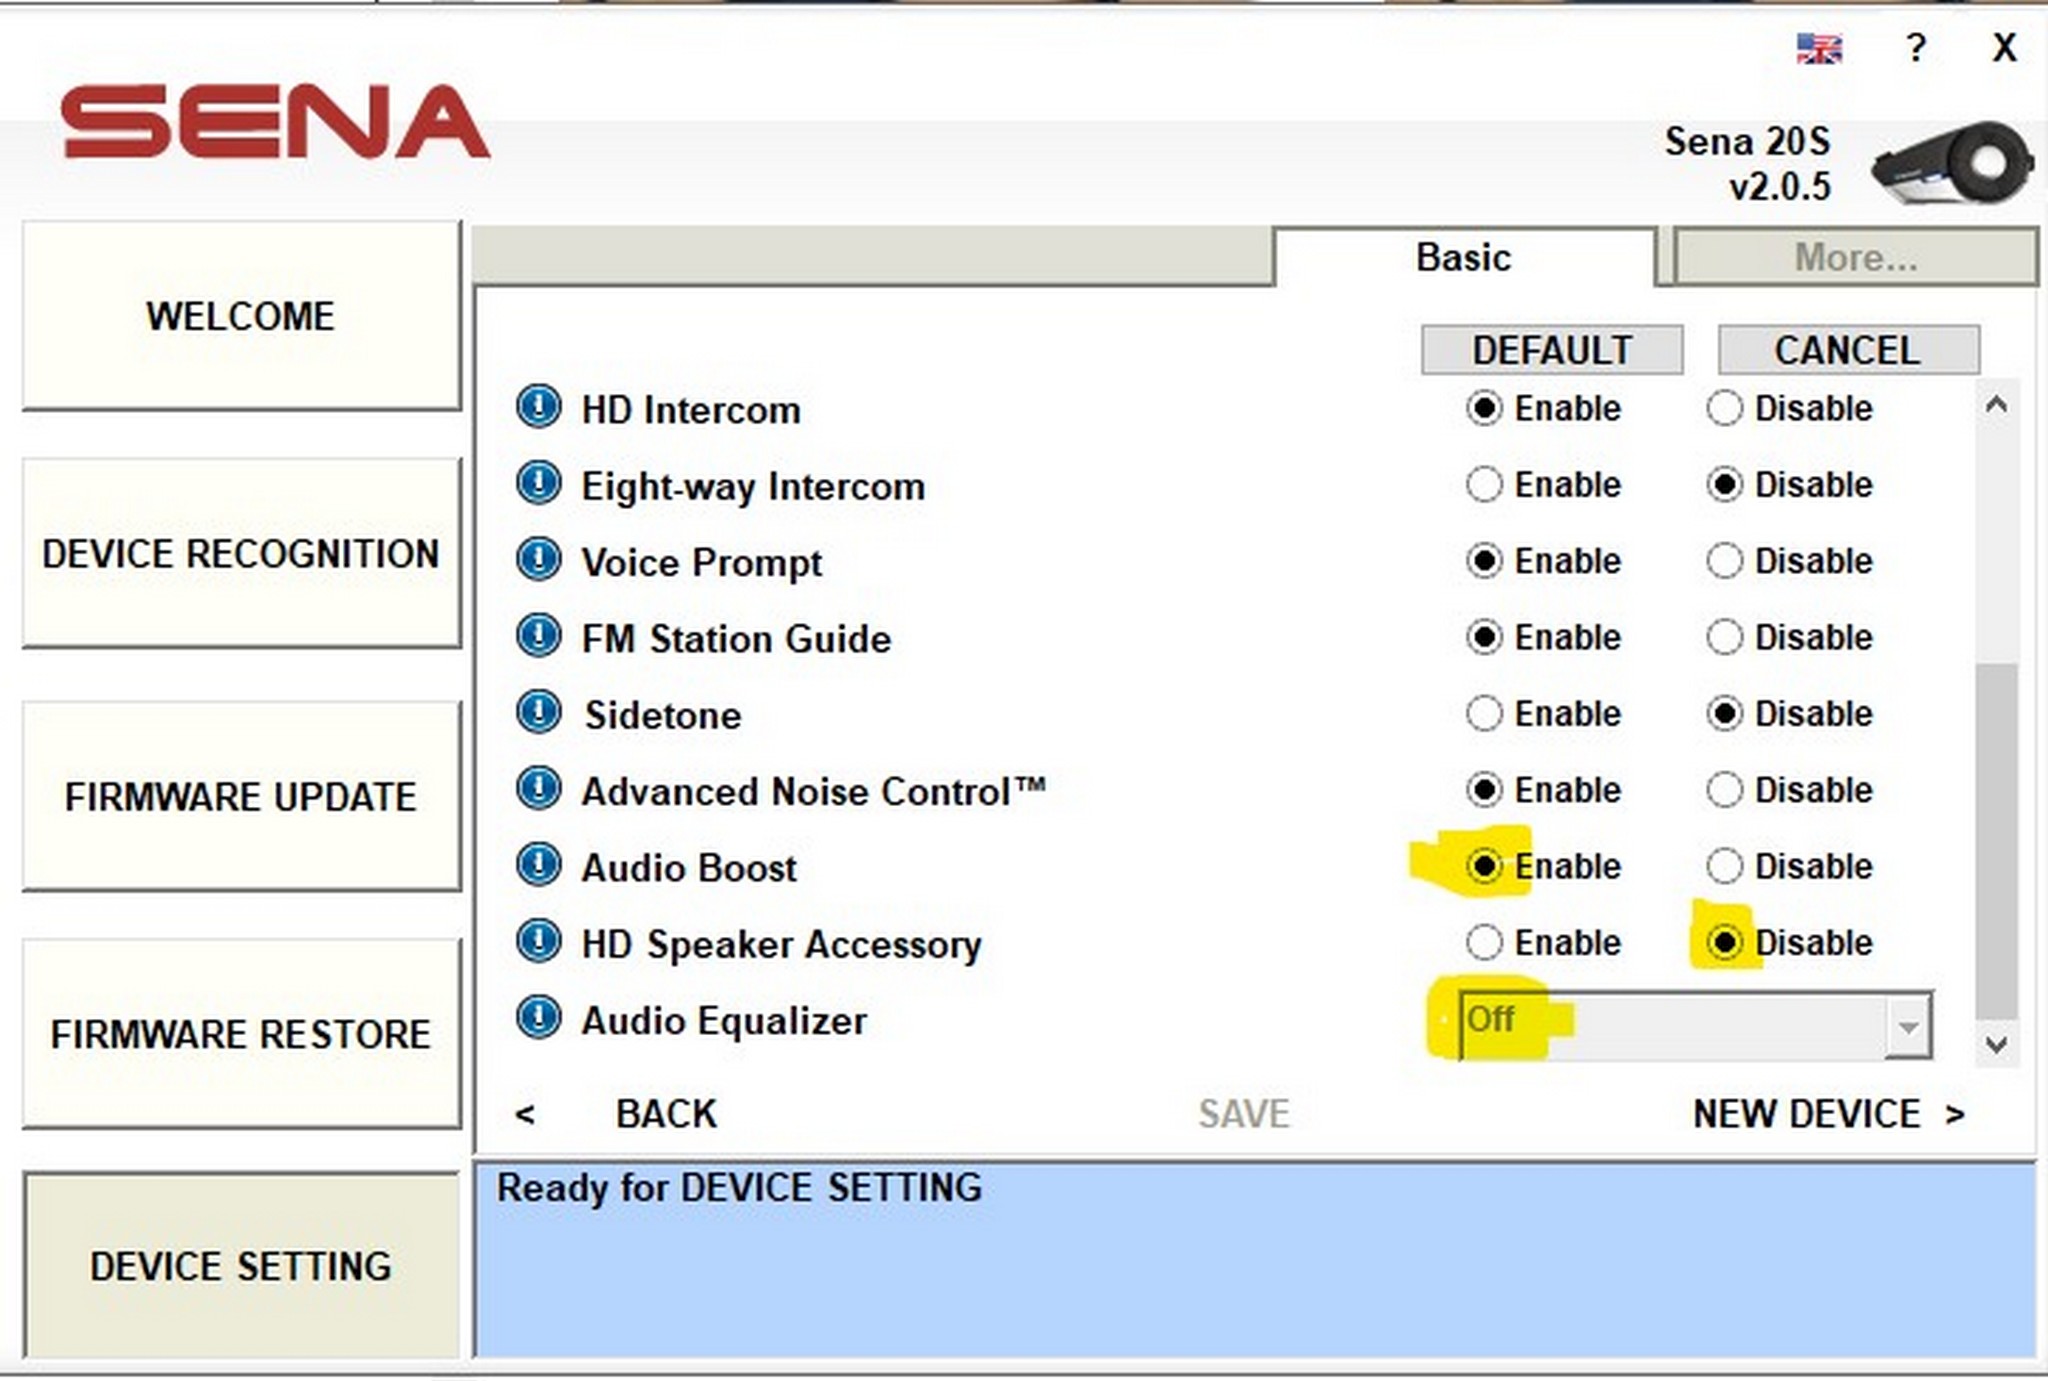
Task: Click scrollbar up arrow in settings list
Action: (x=1996, y=405)
